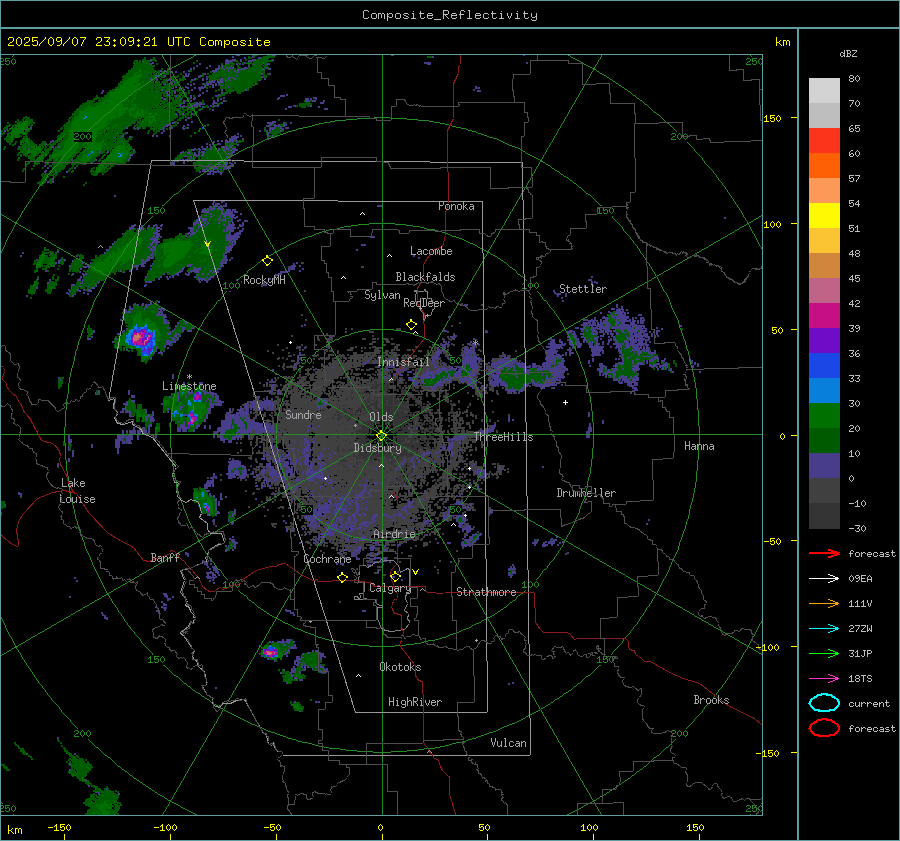Viewport: 900px width, 841px height.
Task: Pick the magenta 18TS arrow legend icon
Action: click(x=824, y=679)
